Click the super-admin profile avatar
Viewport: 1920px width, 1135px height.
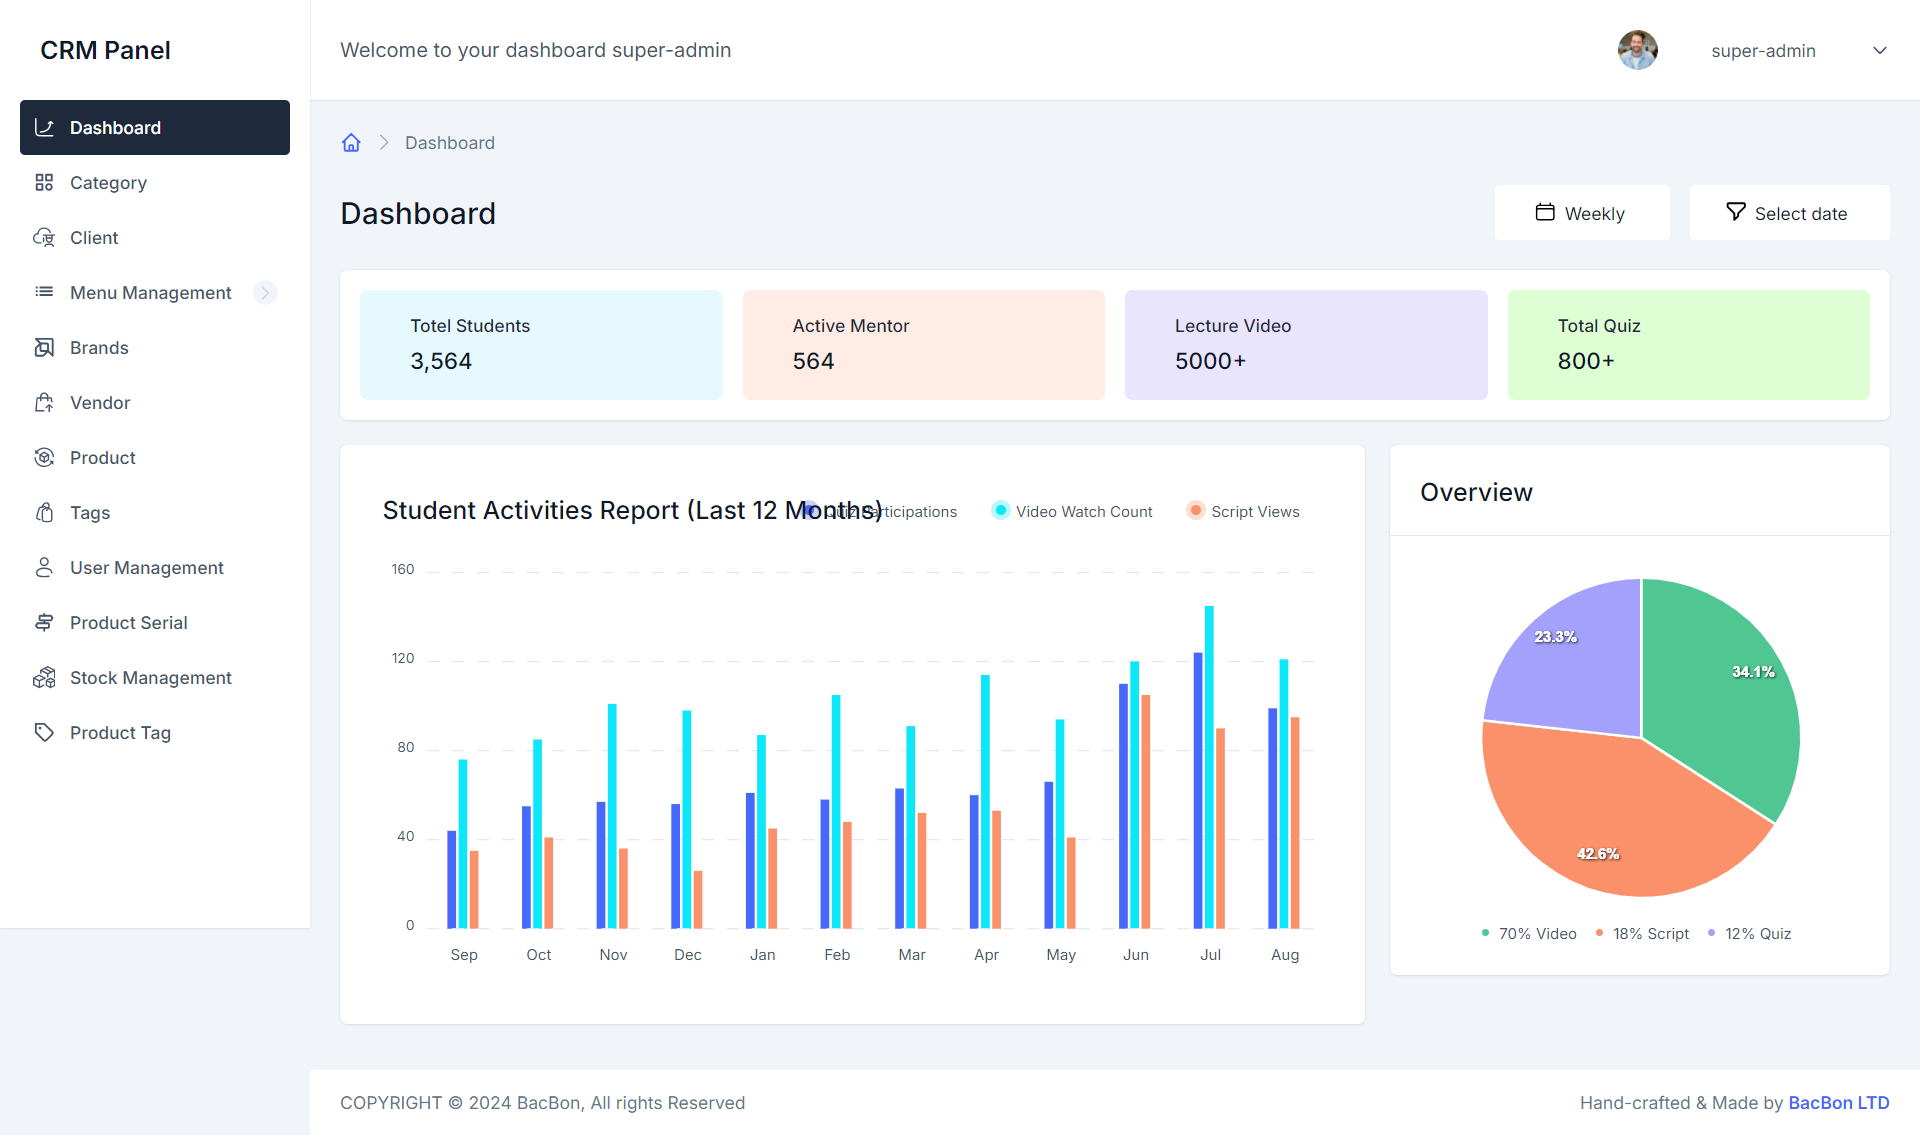[1637, 50]
